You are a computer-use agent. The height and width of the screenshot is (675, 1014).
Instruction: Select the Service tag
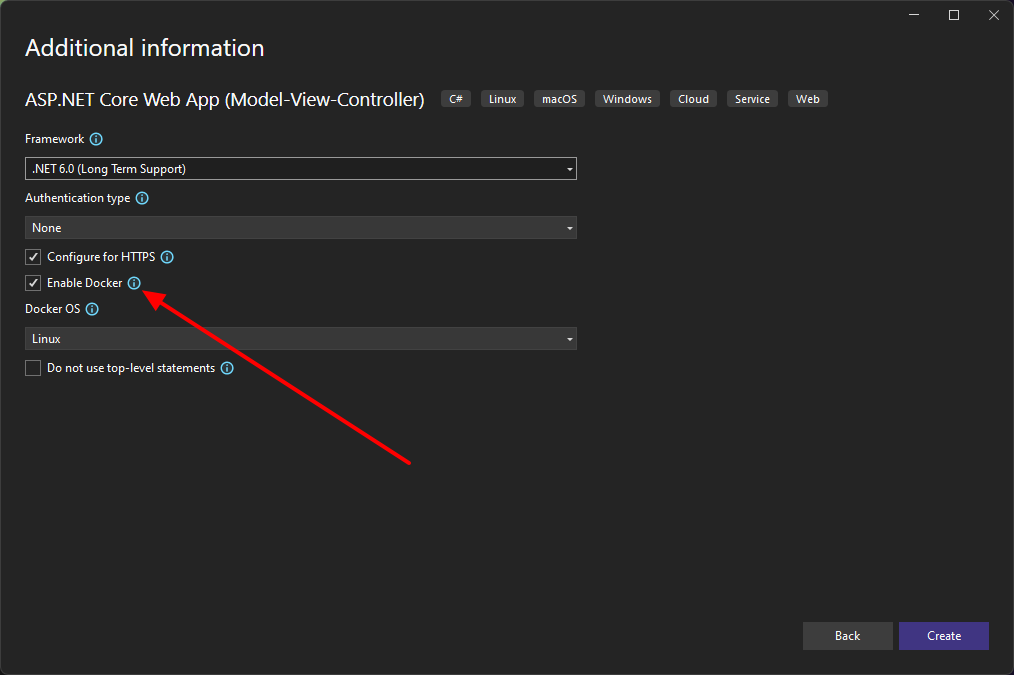752,99
